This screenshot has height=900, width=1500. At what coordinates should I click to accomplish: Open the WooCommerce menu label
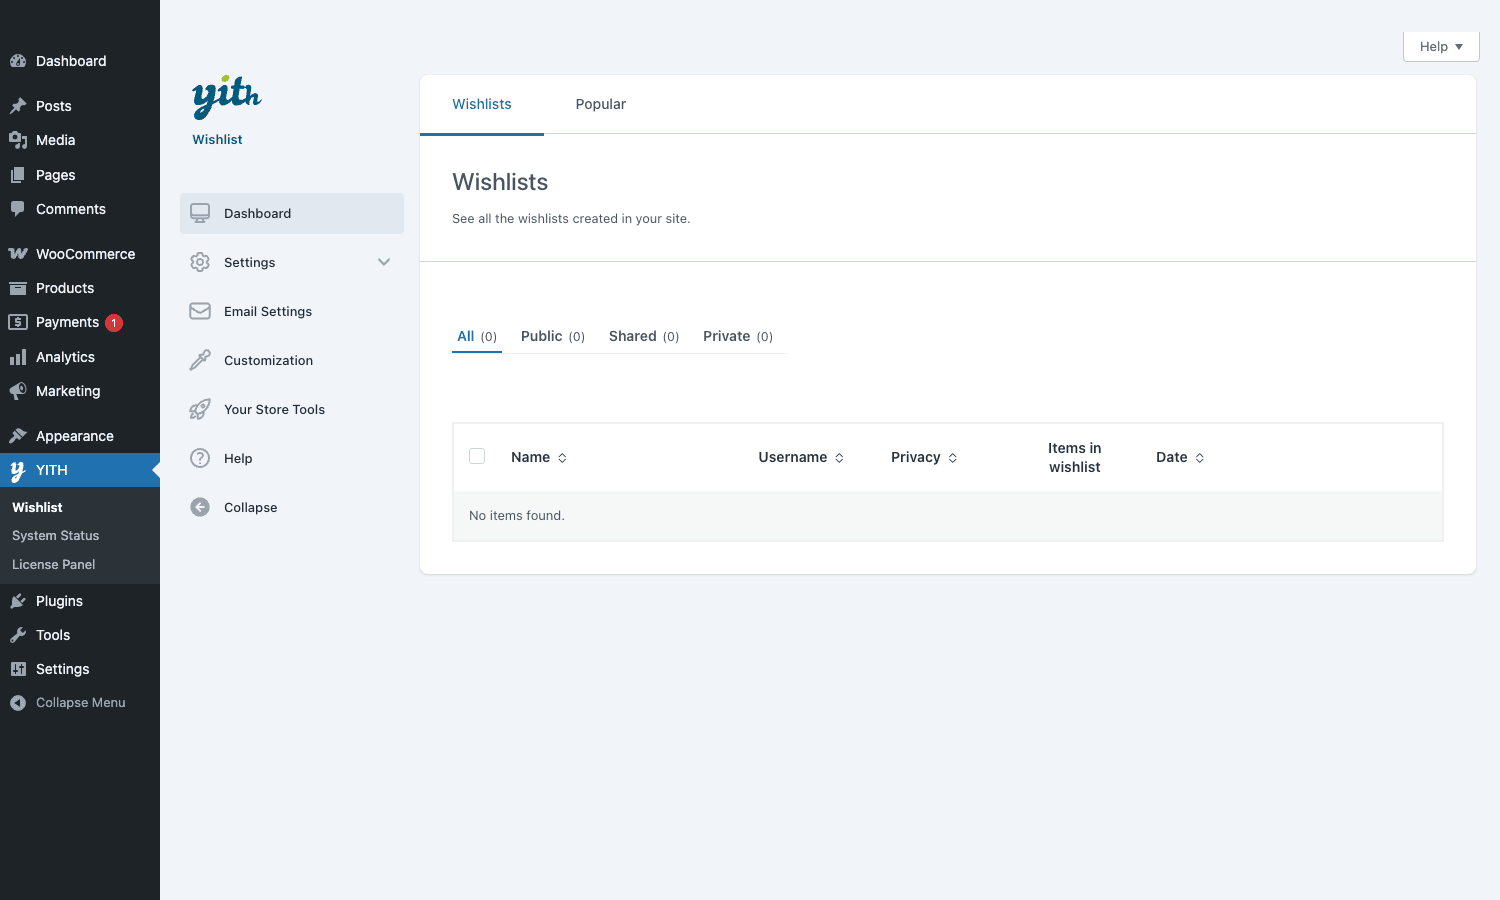point(86,254)
